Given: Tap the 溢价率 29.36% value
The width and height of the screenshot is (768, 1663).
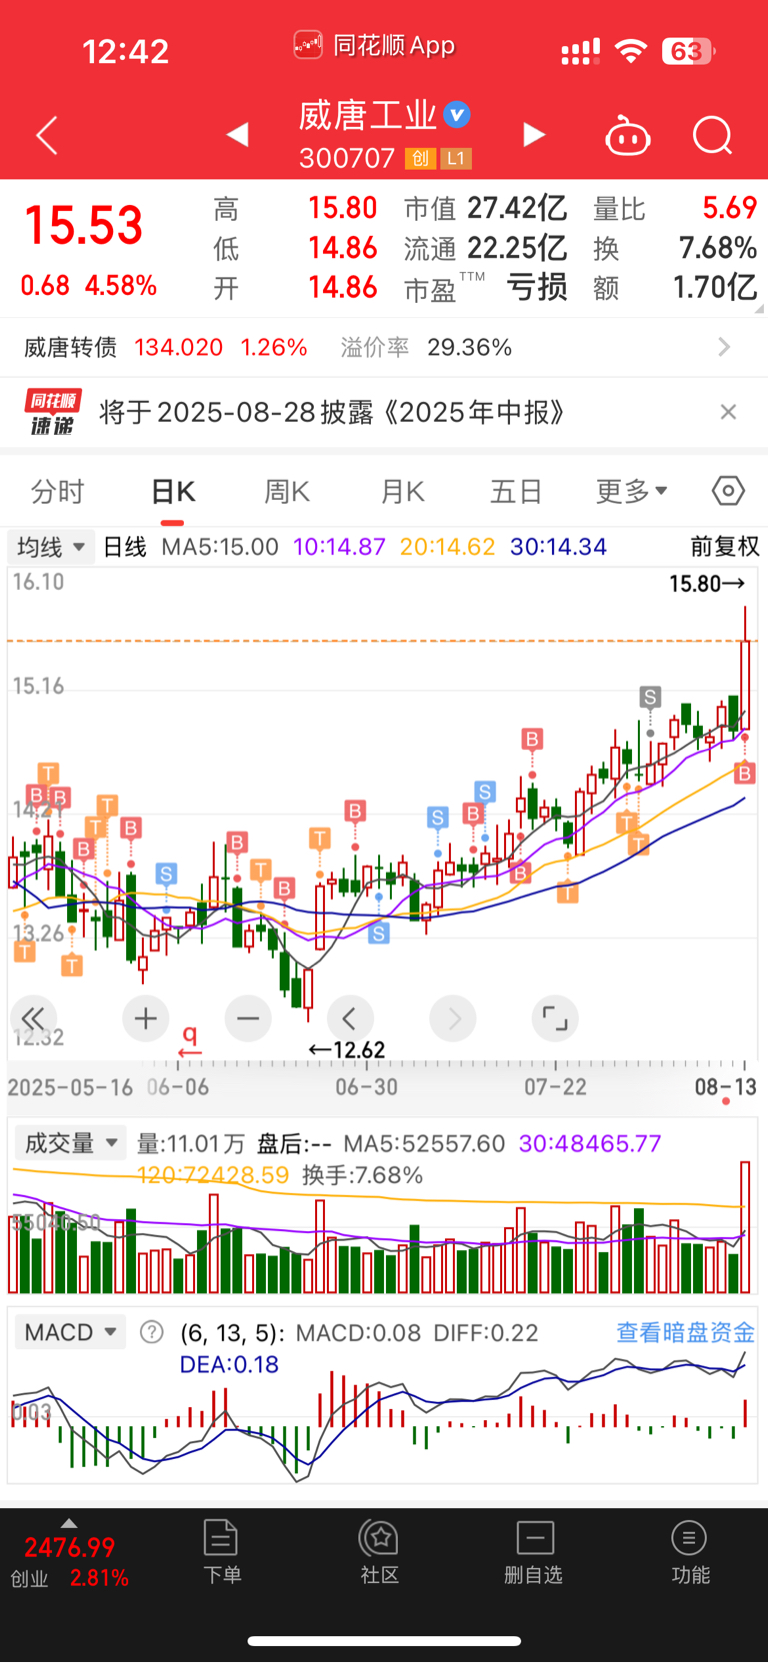Looking at the screenshot, I should [469, 347].
